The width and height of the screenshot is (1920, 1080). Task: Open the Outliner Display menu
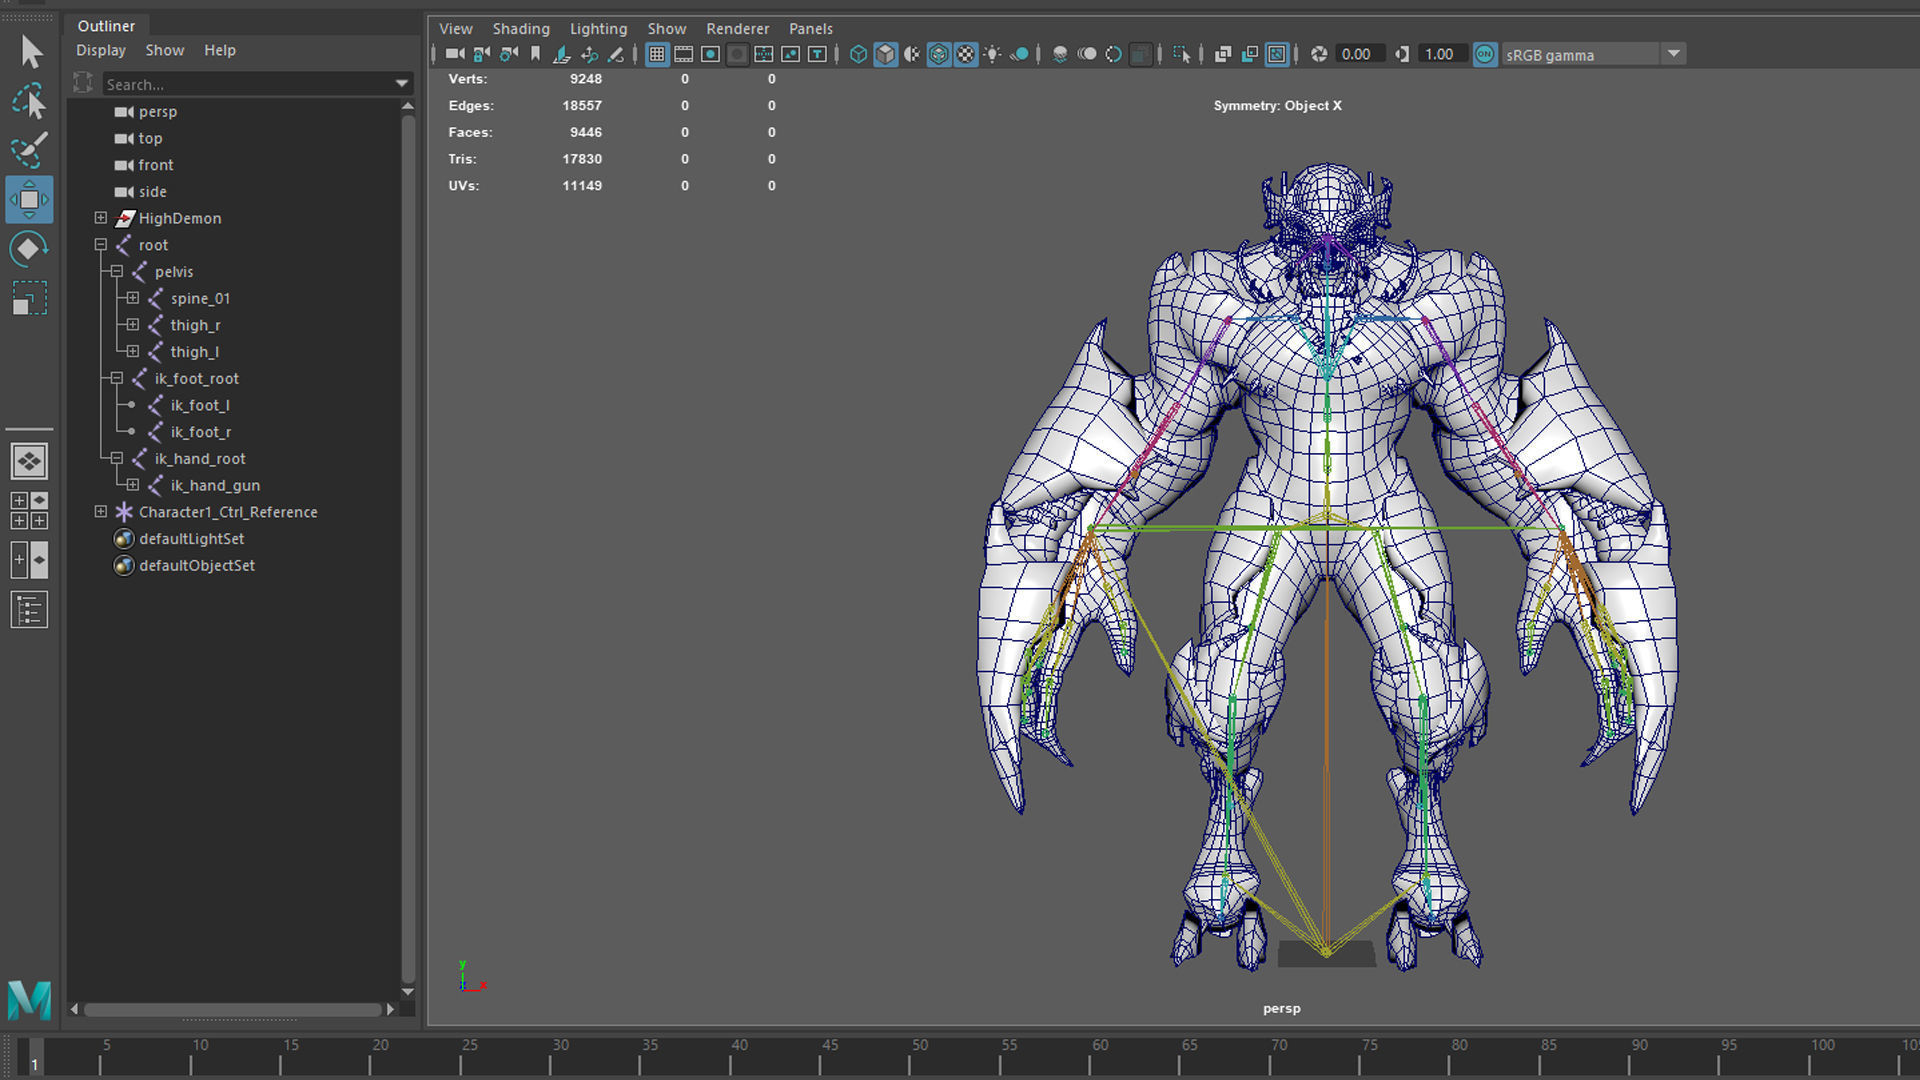click(x=101, y=50)
